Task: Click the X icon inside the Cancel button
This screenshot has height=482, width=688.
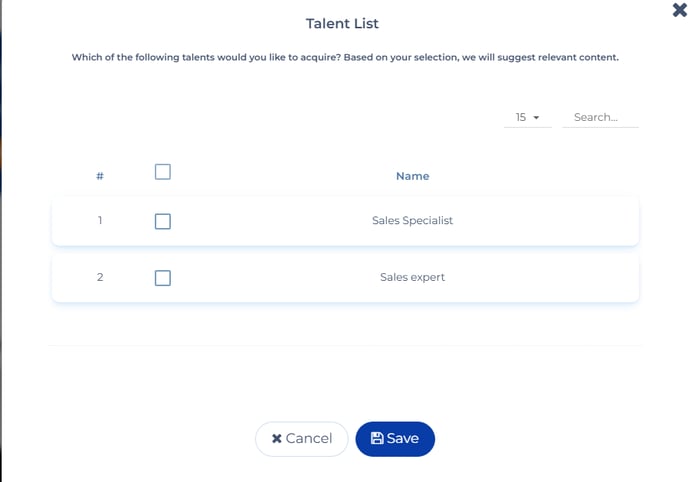Action: click(276, 439)
